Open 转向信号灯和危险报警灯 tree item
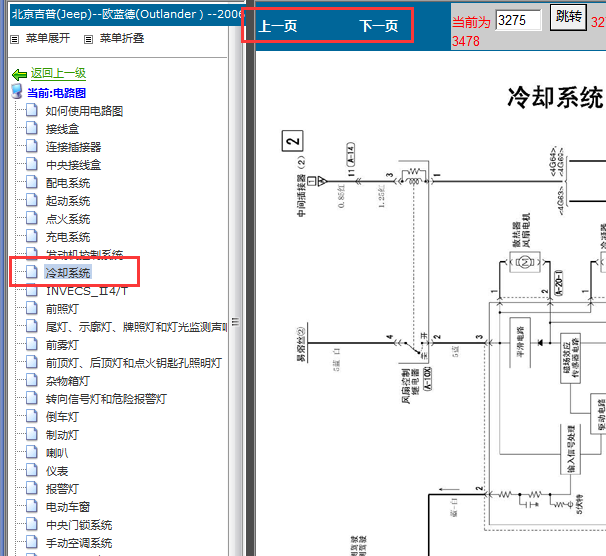 coord(106,399)
